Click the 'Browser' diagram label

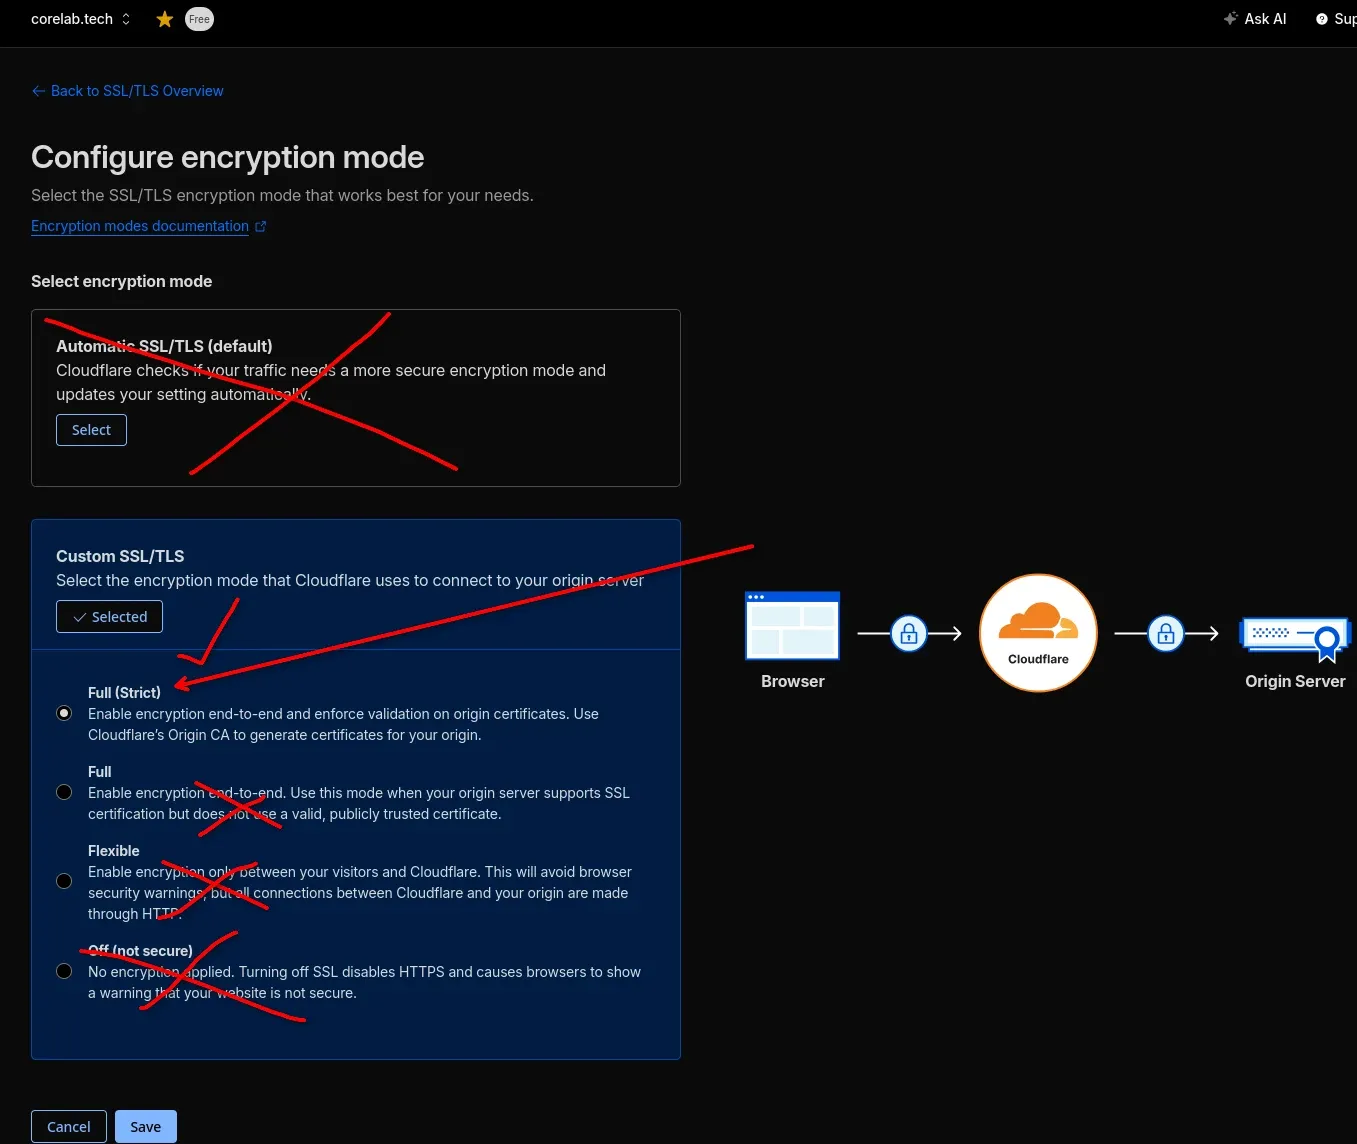point(793,681)
